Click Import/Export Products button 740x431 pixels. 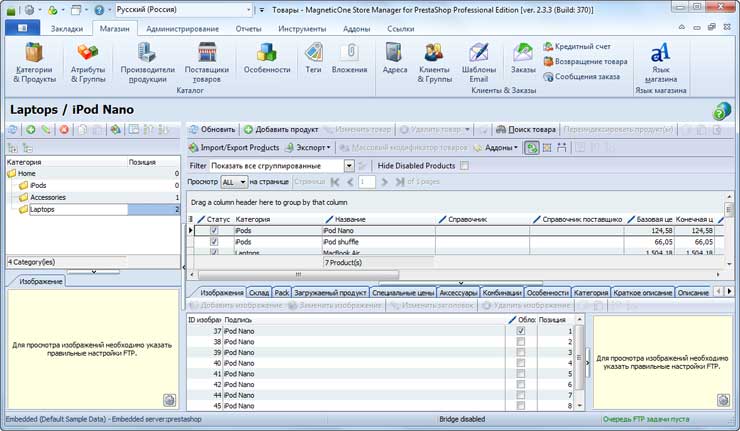[x=234, y=148]
